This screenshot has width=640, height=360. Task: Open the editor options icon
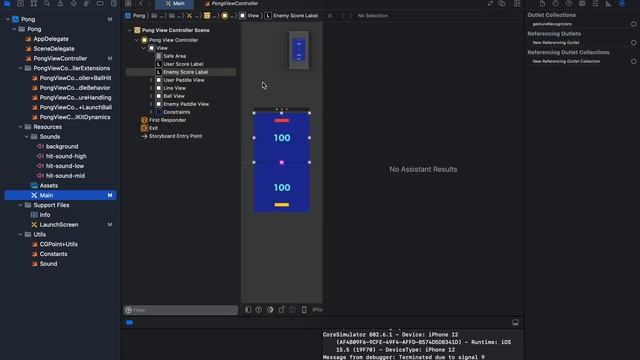pos(502,4)
